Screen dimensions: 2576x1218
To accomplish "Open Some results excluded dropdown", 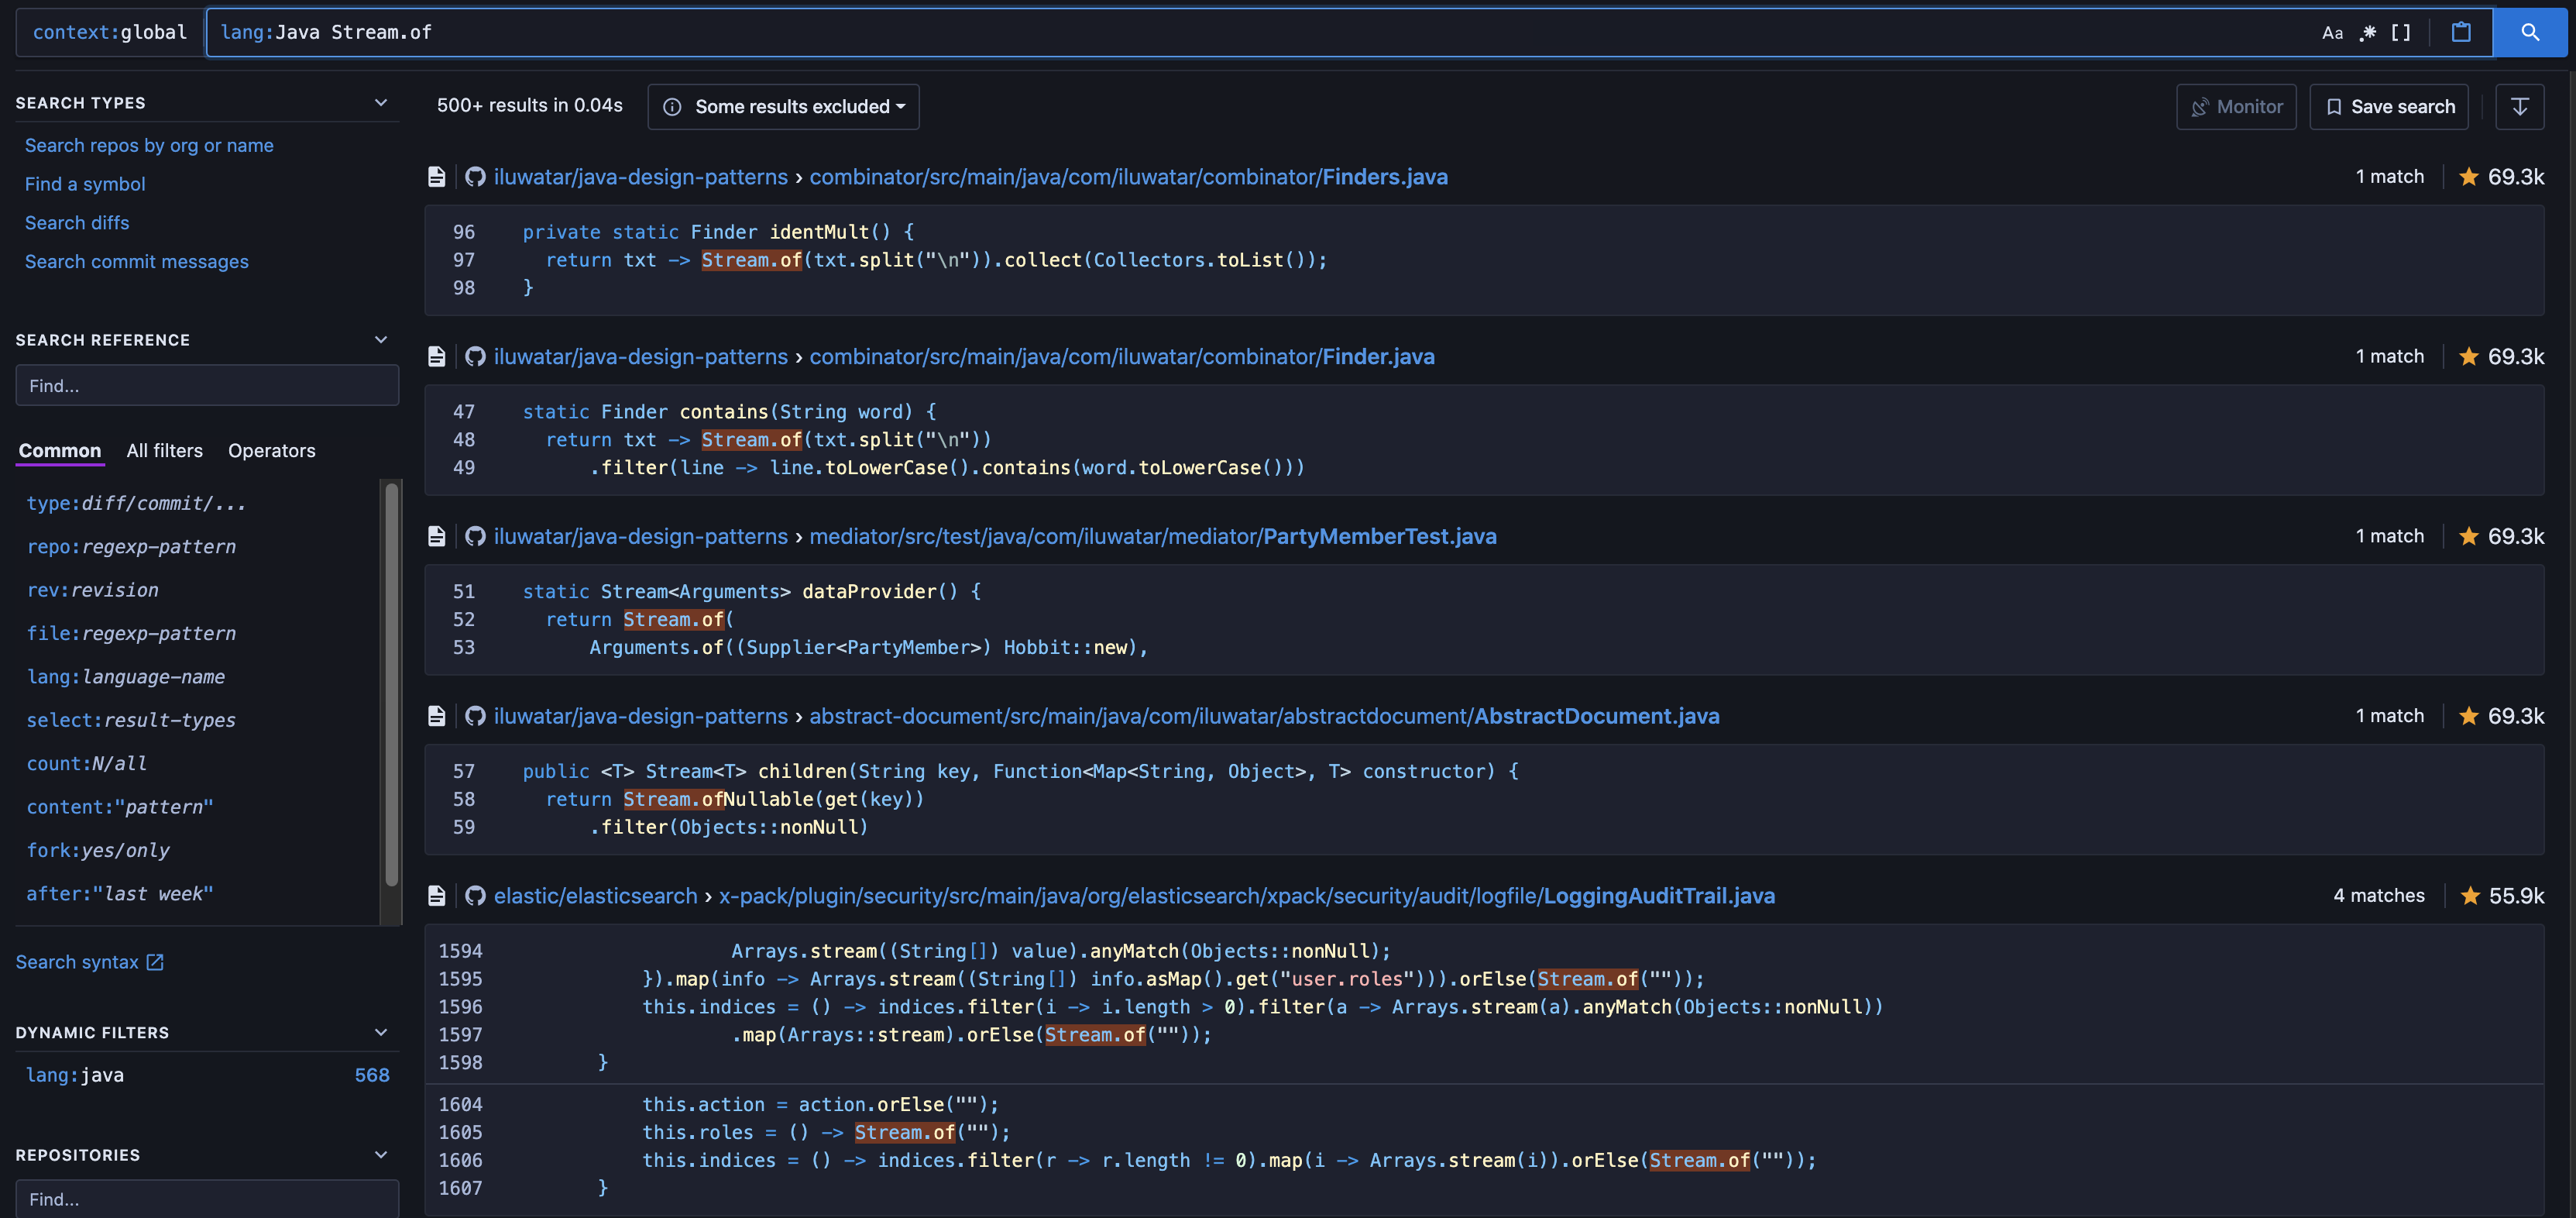I will click(783, 106).
